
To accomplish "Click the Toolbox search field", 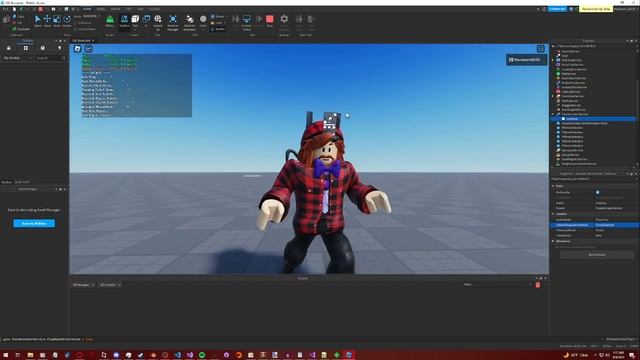I will [x=50, y=58].
